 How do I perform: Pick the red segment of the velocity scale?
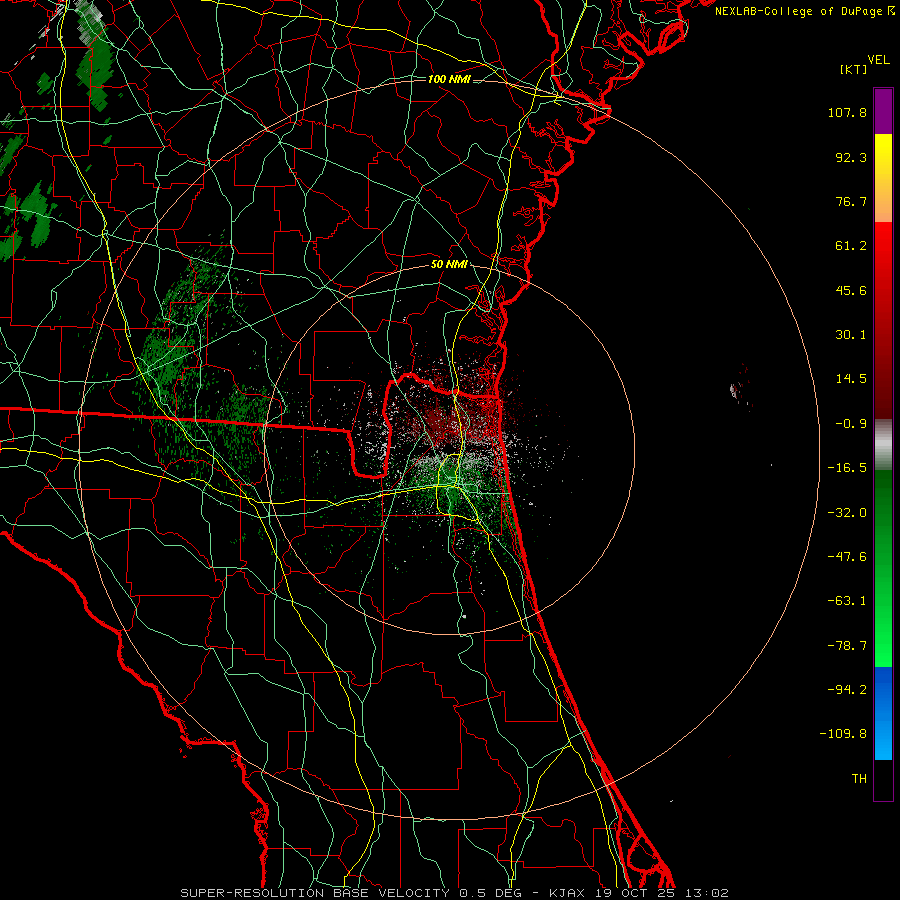[883, 320]
